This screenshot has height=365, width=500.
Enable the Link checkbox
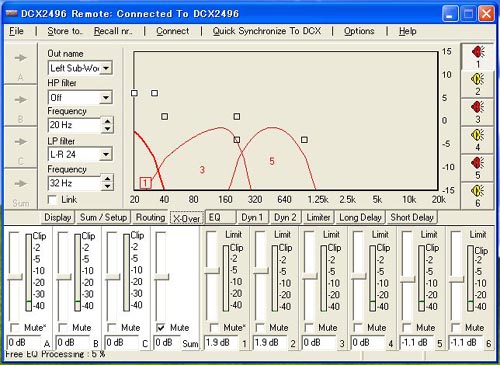click(52, 200)
